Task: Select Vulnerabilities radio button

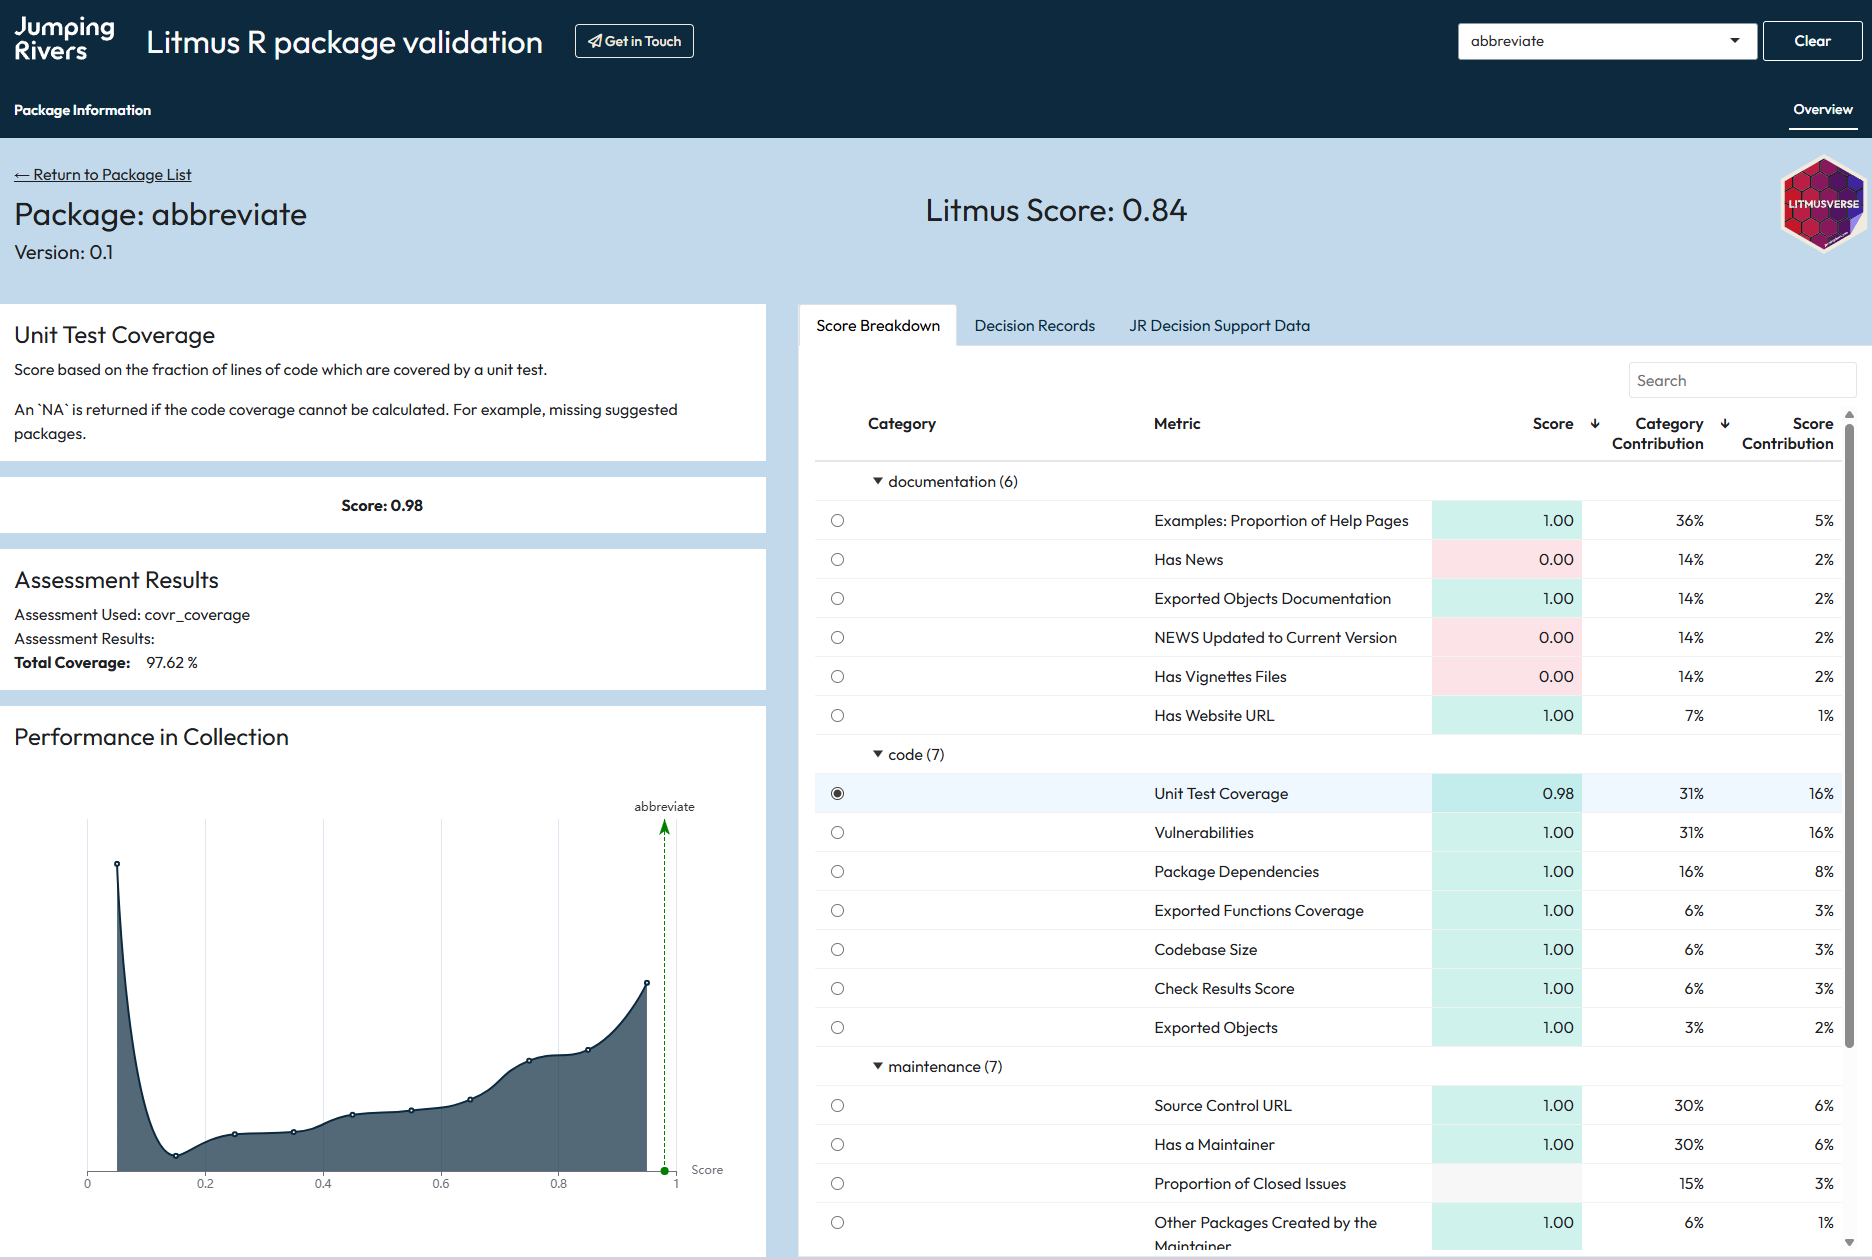Action: [x=838, y=833]
